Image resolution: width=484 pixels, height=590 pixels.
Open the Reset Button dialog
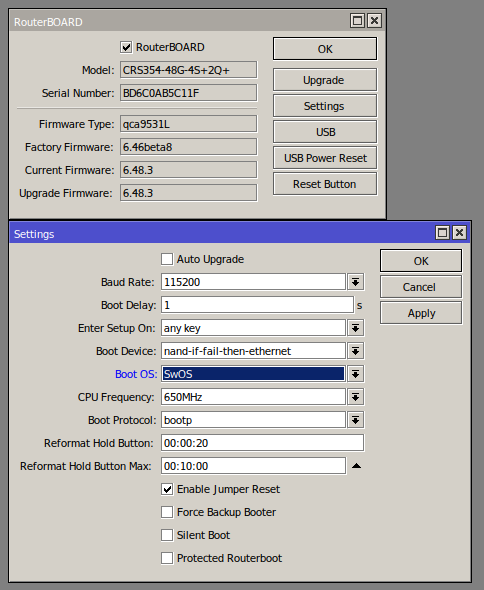click(325, 184)
